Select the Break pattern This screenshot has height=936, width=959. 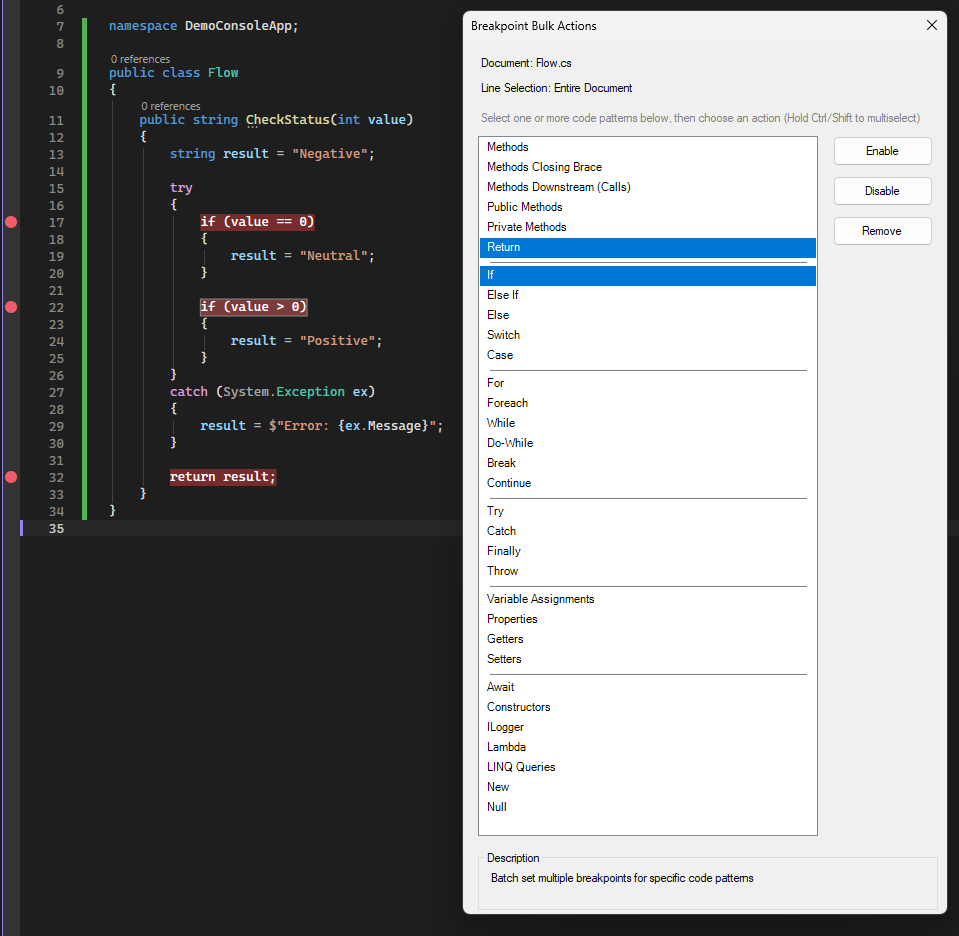point(648,463)
